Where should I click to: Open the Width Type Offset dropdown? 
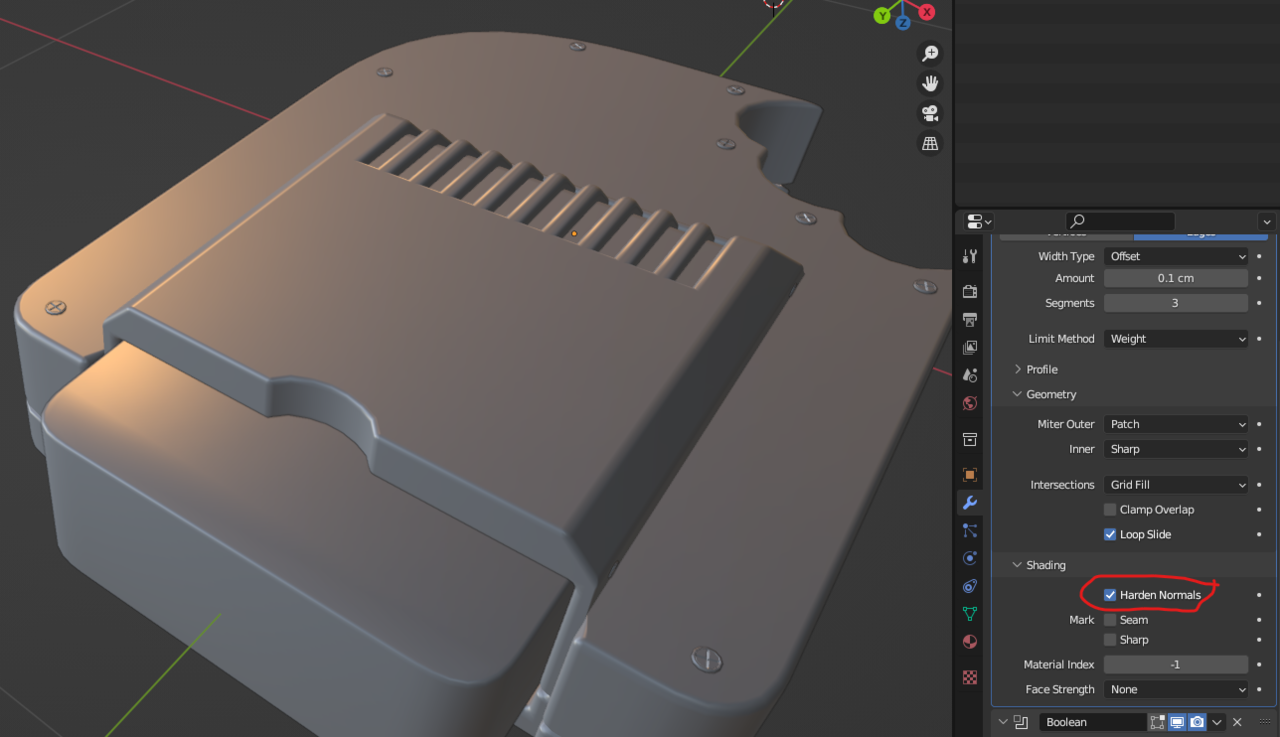(x=1176, y=257)
